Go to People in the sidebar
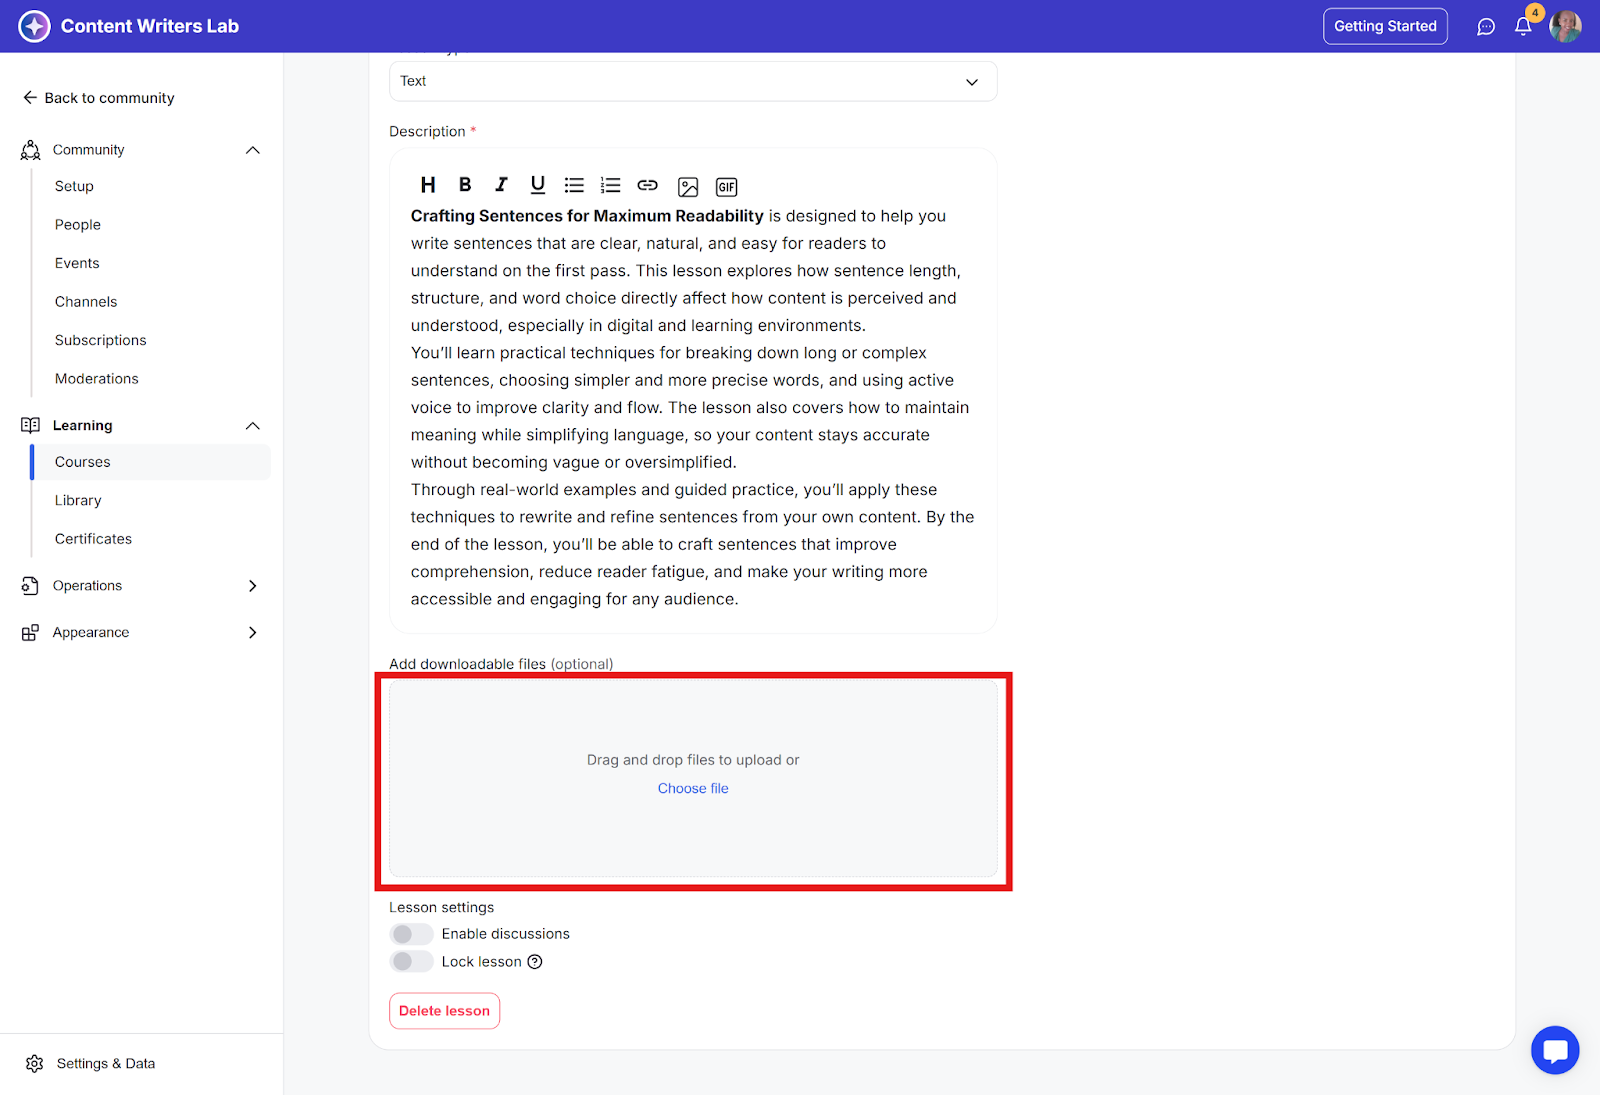This screenshot has height=1095, width=1600. pyautogui.click(x=78, y=225)
